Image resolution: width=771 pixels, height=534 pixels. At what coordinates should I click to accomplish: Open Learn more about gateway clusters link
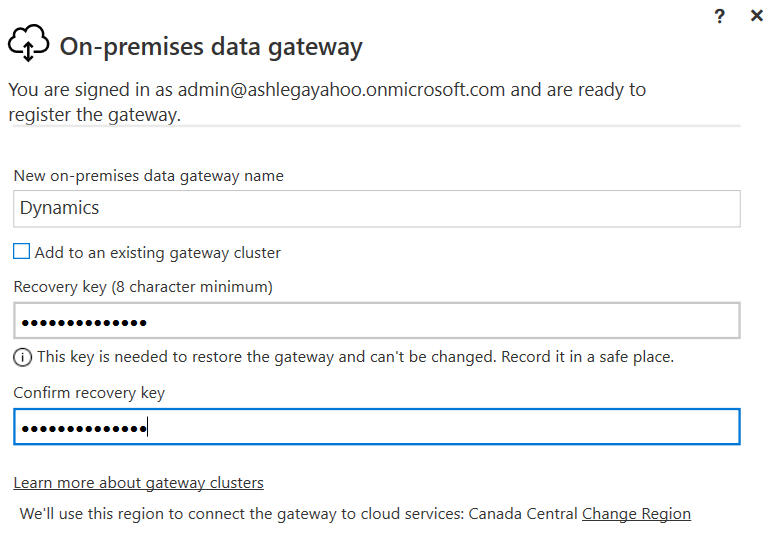[x=138, y=483]
